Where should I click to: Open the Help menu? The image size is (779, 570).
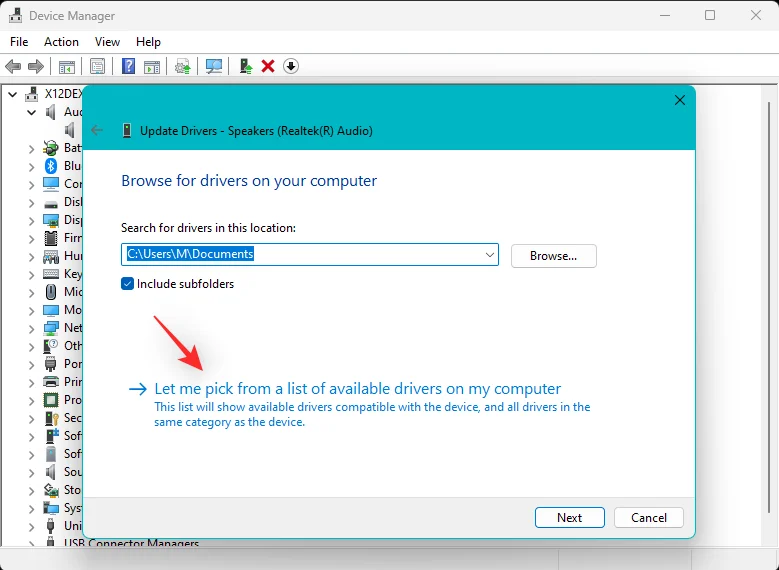click(x=148, y=42)
